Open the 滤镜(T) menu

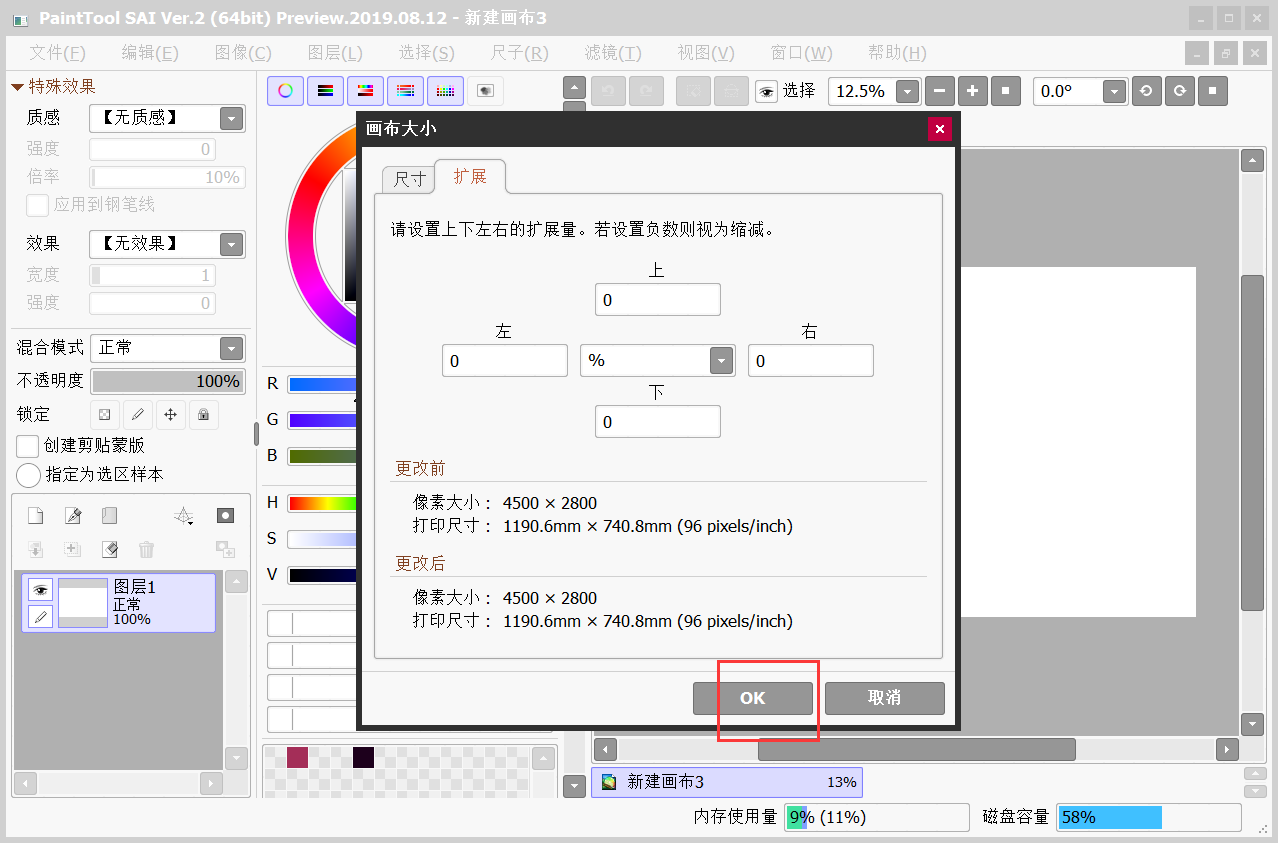tap(613, 53)
